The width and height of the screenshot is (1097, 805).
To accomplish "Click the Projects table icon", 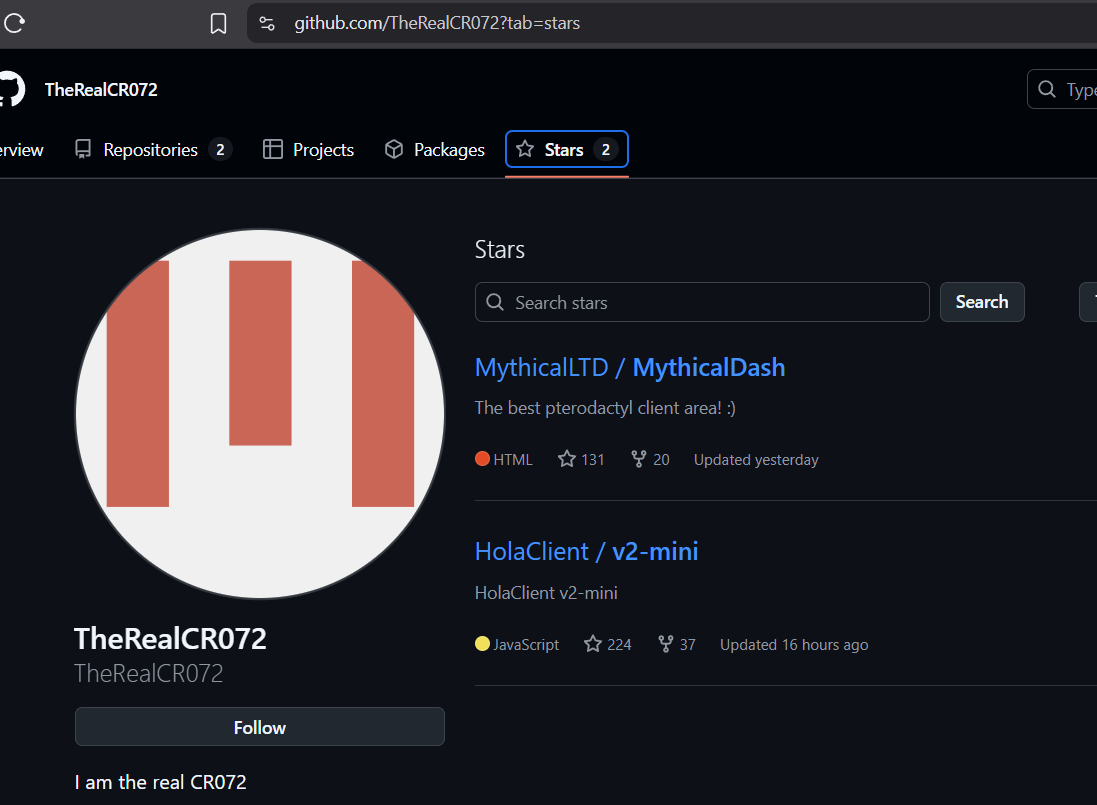I will (272, 149).
